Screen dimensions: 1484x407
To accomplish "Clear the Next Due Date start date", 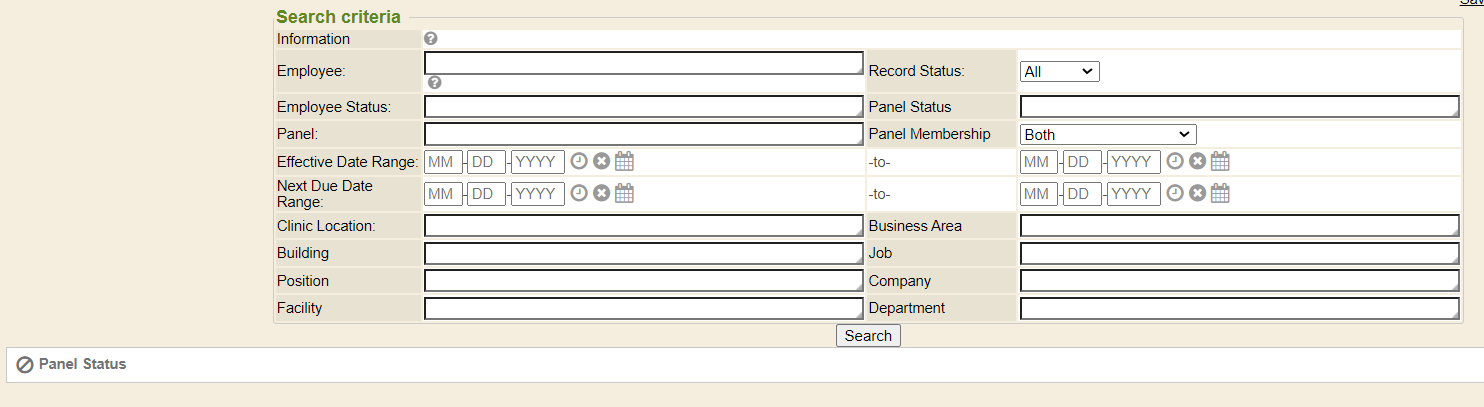I will pyautogui.click(x=601, y=193).
